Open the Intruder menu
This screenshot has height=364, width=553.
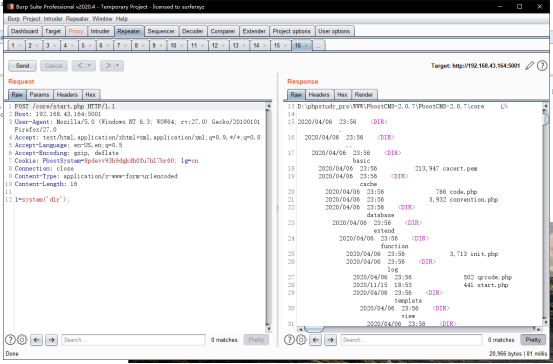(53, 19)
